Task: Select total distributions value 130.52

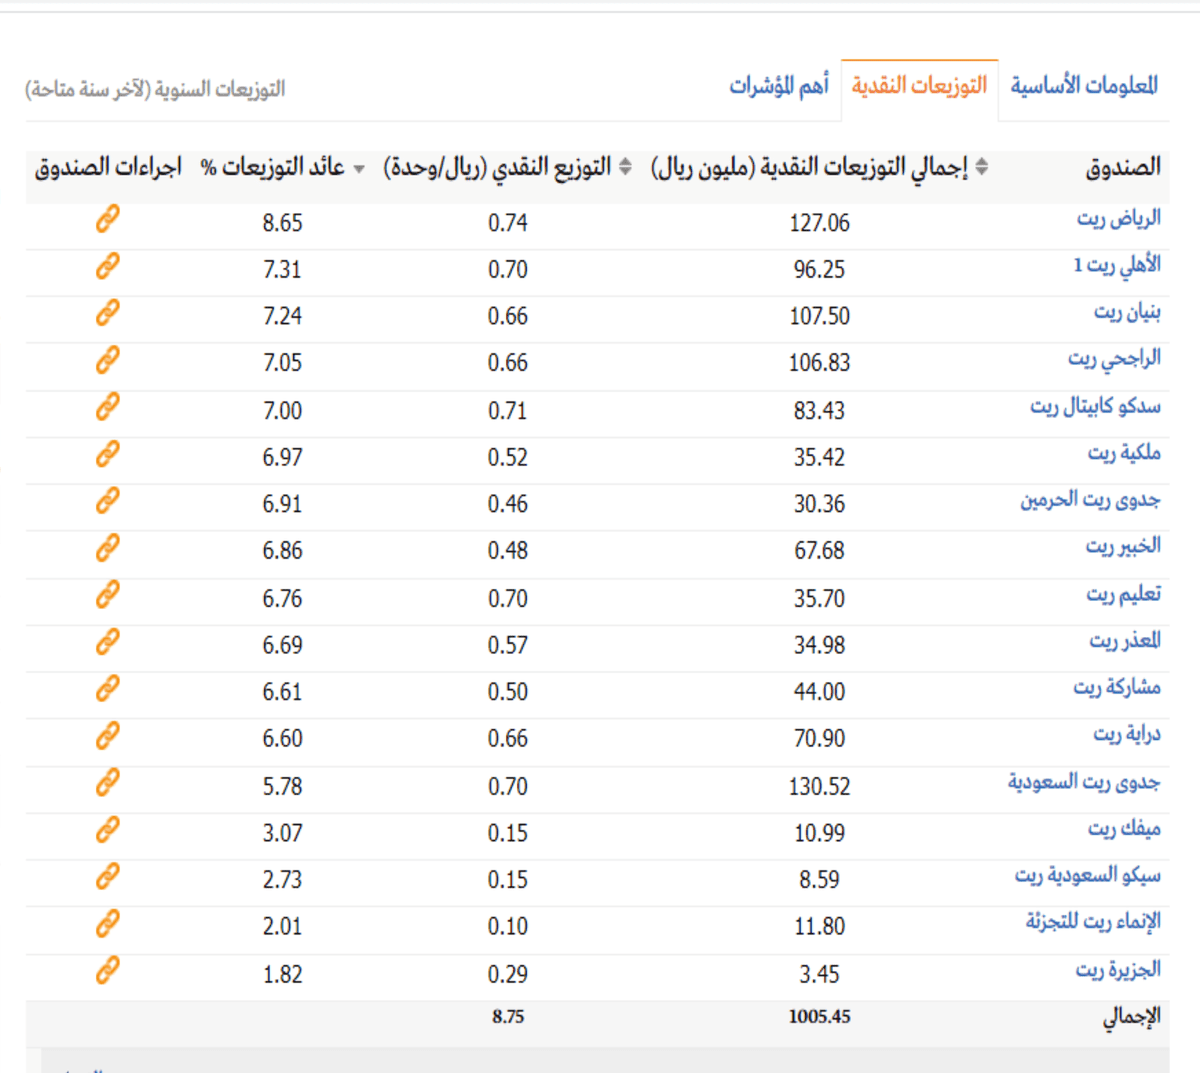Action: click(819, 787)
